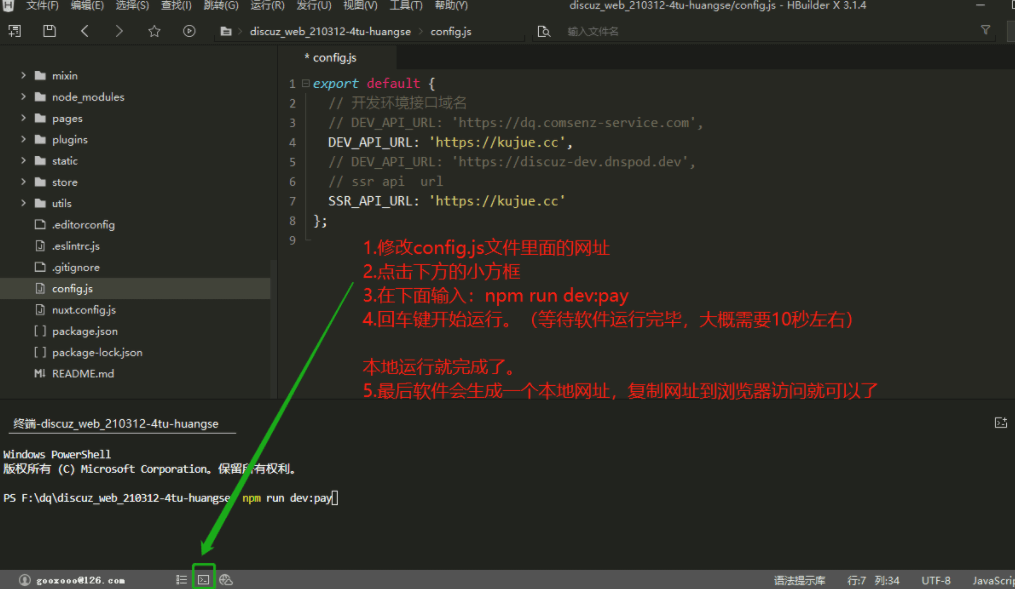
Task: Navigate back using the left arrow
Action: [x=84, y=31]
